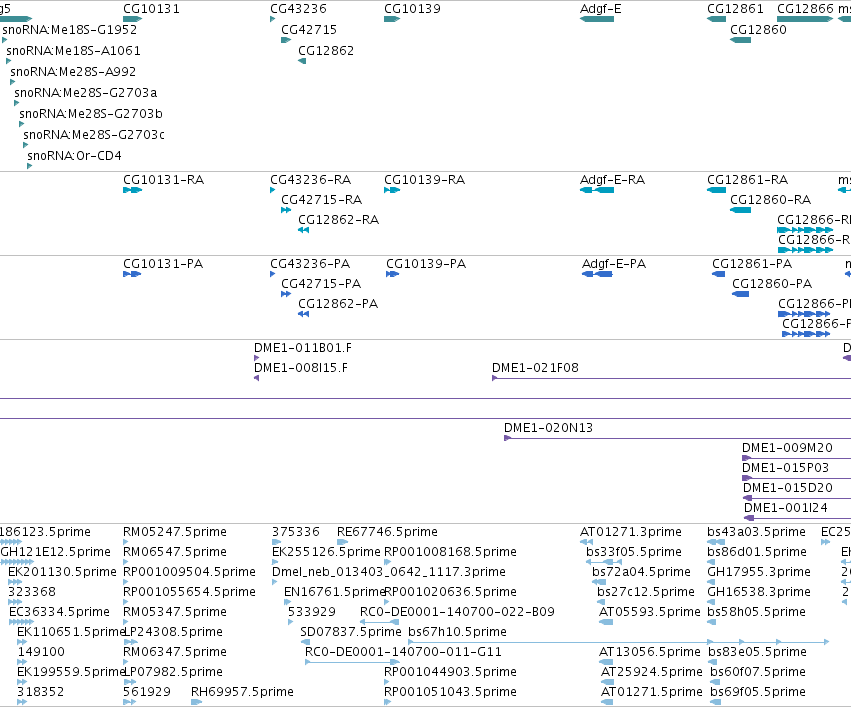Click EST bs69f05.5prime
The image size is (851, 707).
[x=758, y=692]
